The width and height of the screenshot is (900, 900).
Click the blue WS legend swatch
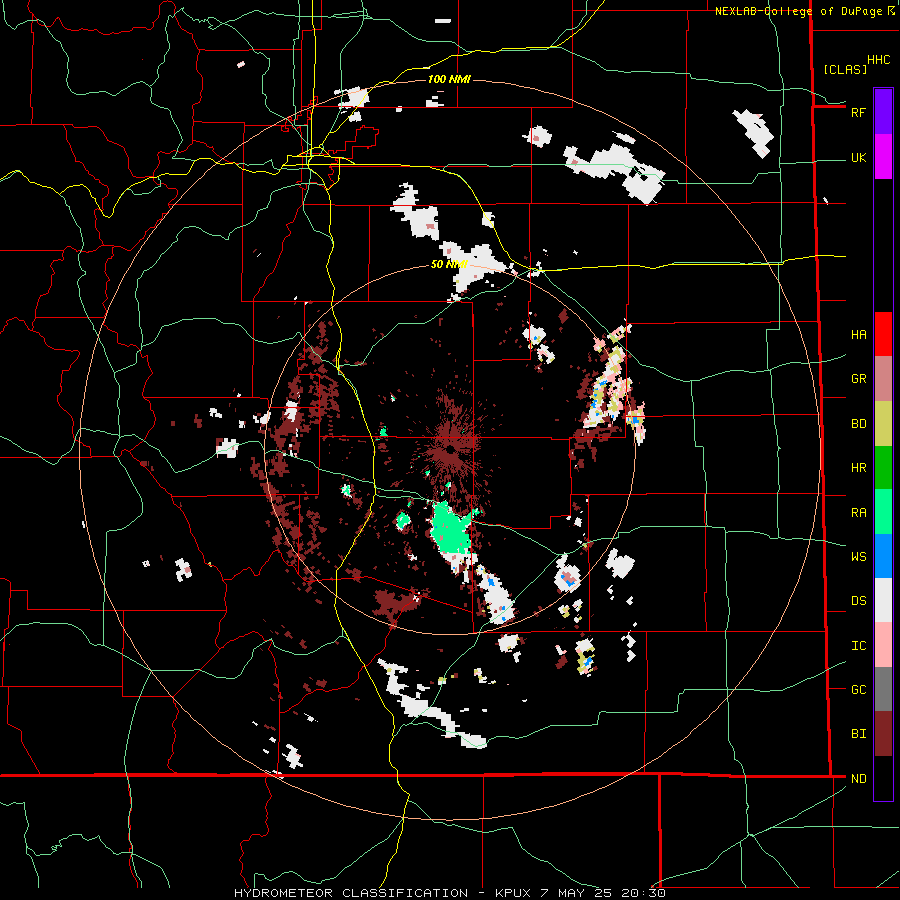(883, 556)
